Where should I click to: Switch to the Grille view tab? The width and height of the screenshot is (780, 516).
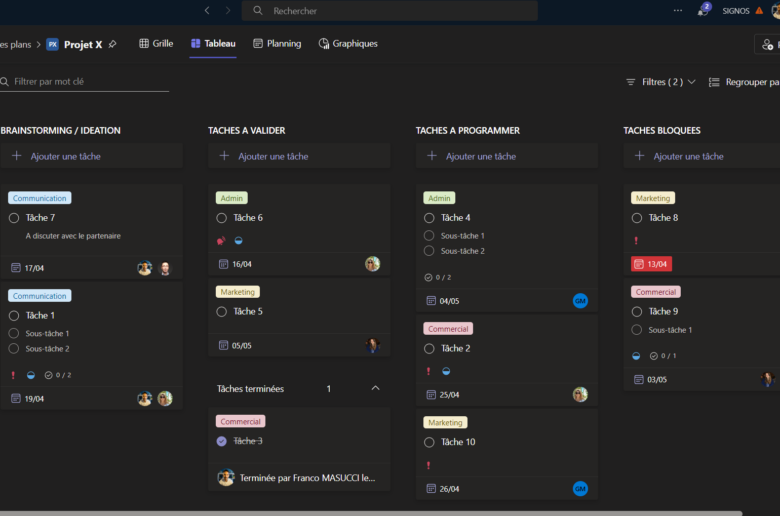tap(156, 44)
